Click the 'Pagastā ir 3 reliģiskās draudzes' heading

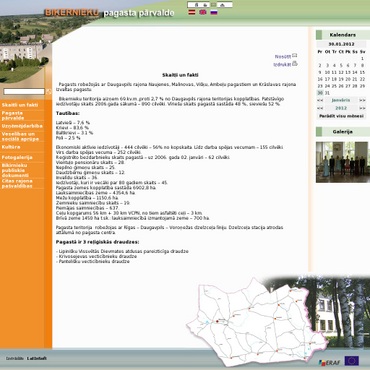tap(98, 242)
